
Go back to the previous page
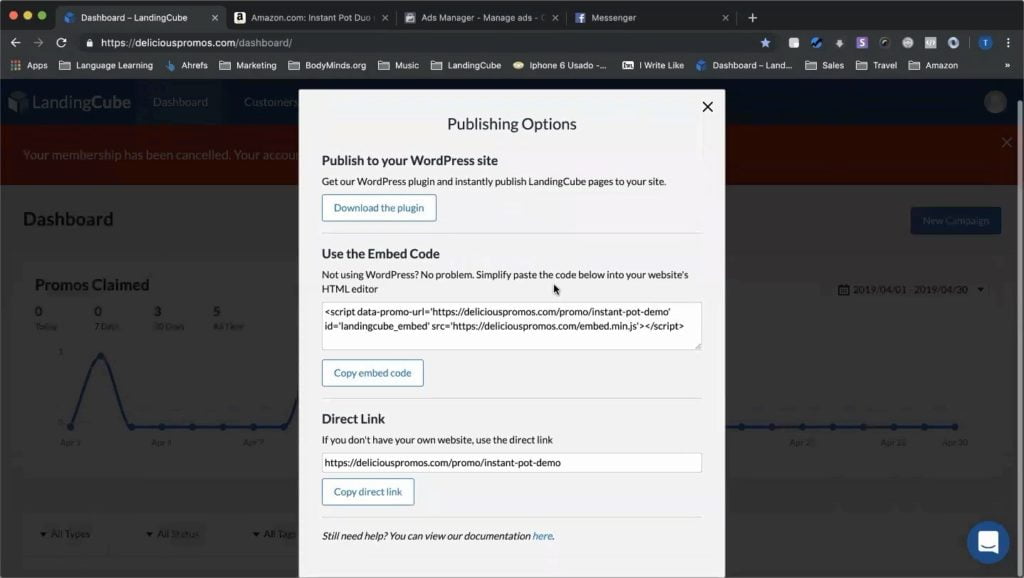click(x=16, y=42)
